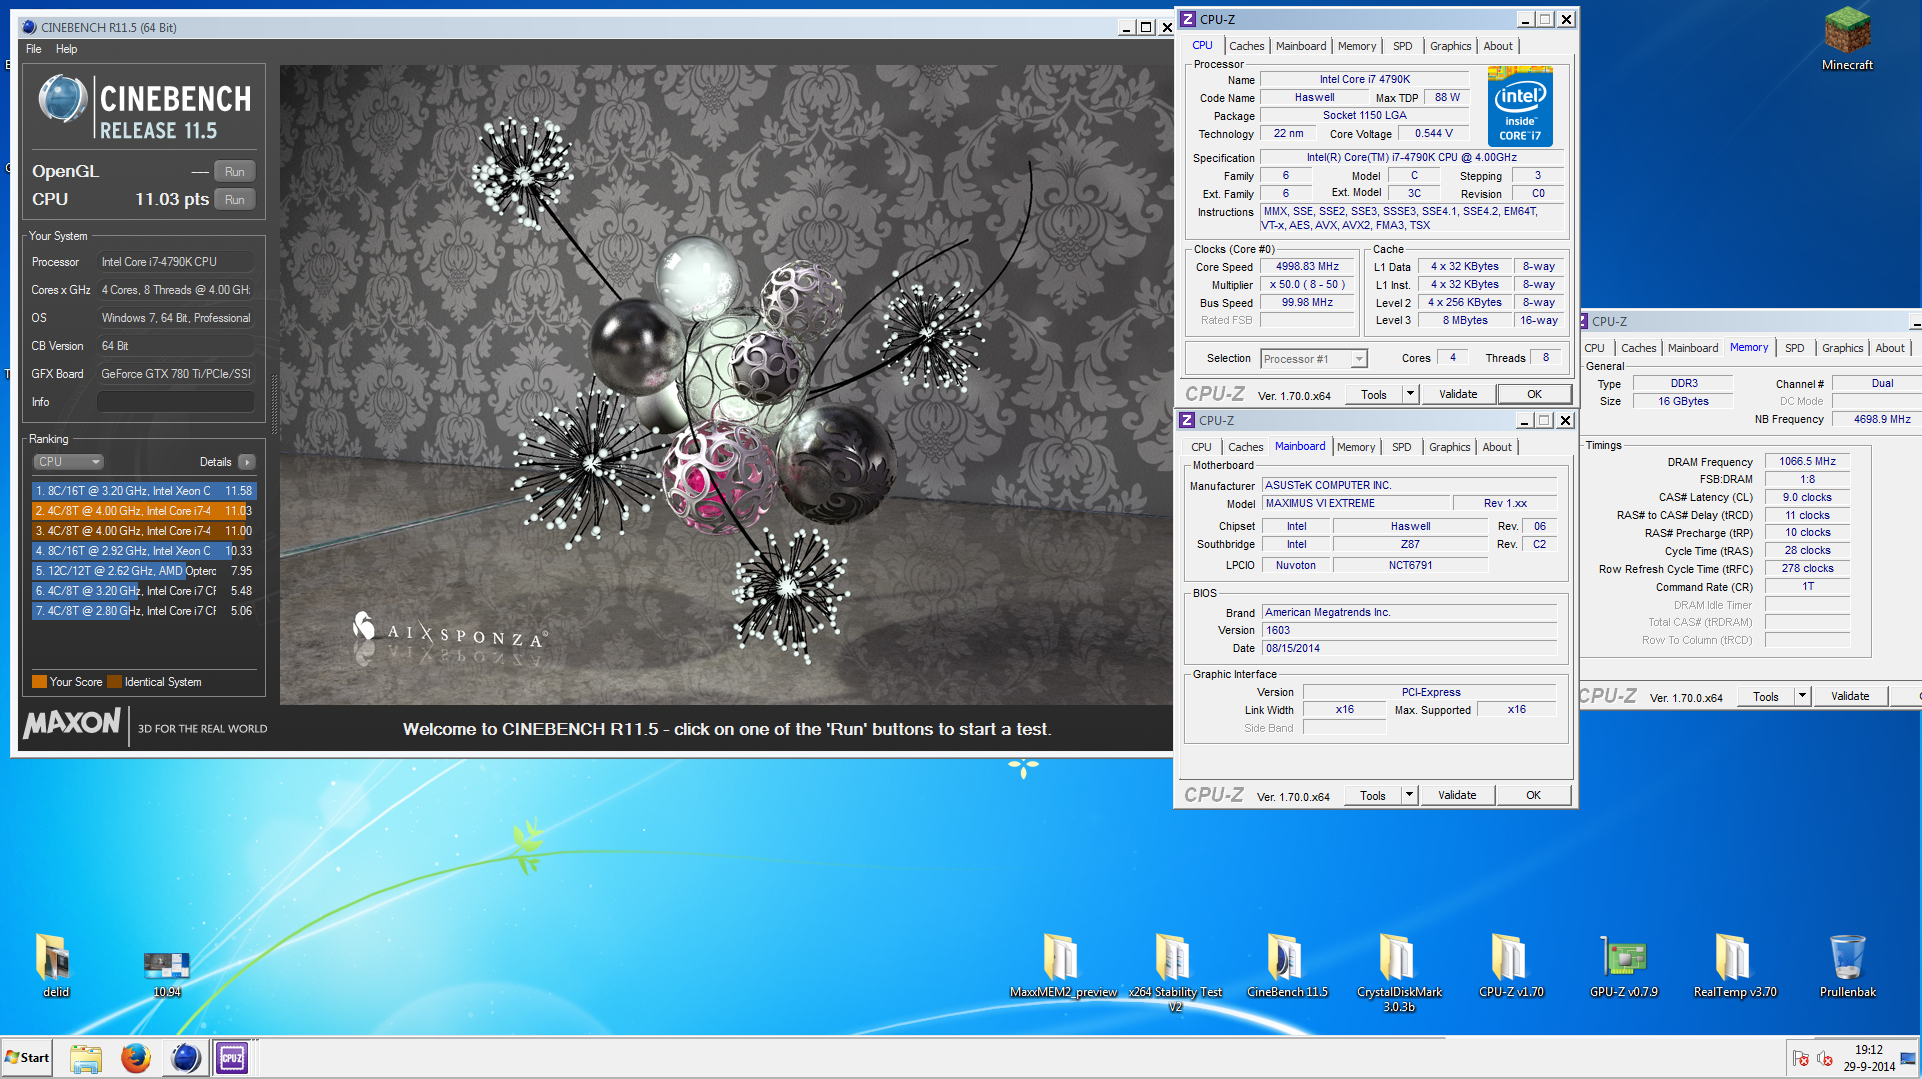
Task: Launch Firefox from the taskbar
Action: (x=135, y=1058)
